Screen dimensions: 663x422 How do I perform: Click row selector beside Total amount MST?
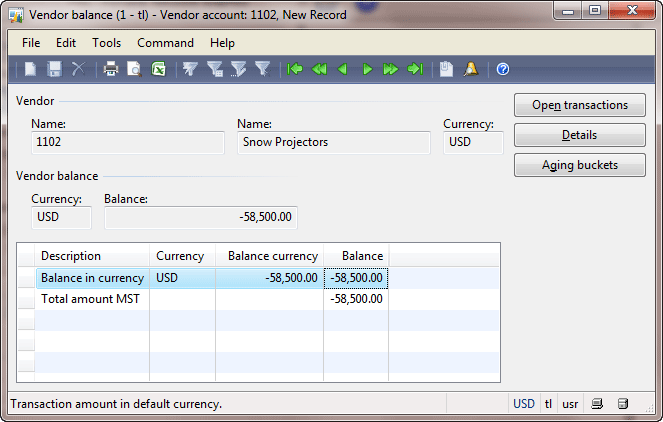26,299
